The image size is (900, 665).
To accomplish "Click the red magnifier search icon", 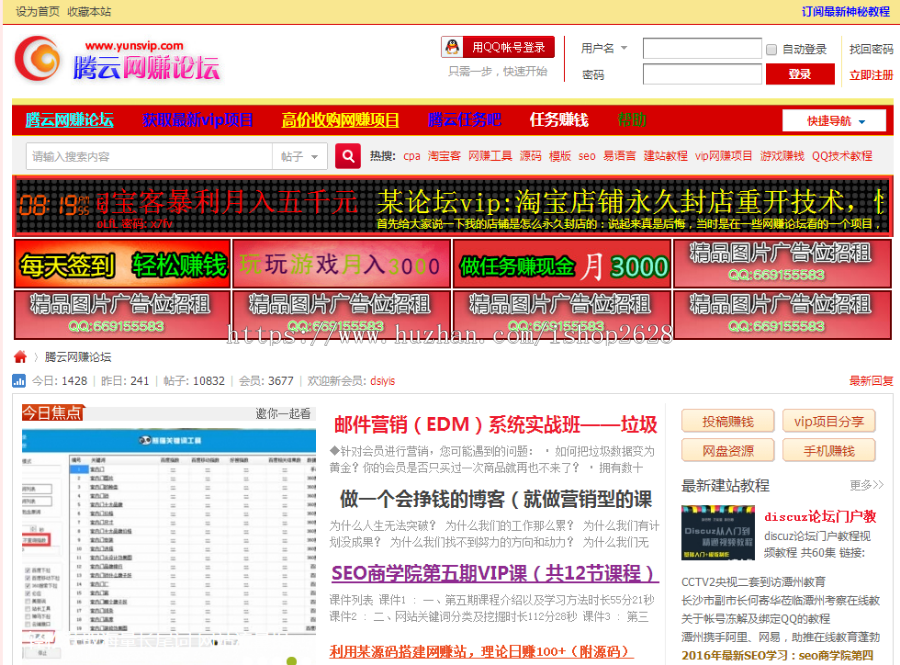I will click(x=348, y=157).
